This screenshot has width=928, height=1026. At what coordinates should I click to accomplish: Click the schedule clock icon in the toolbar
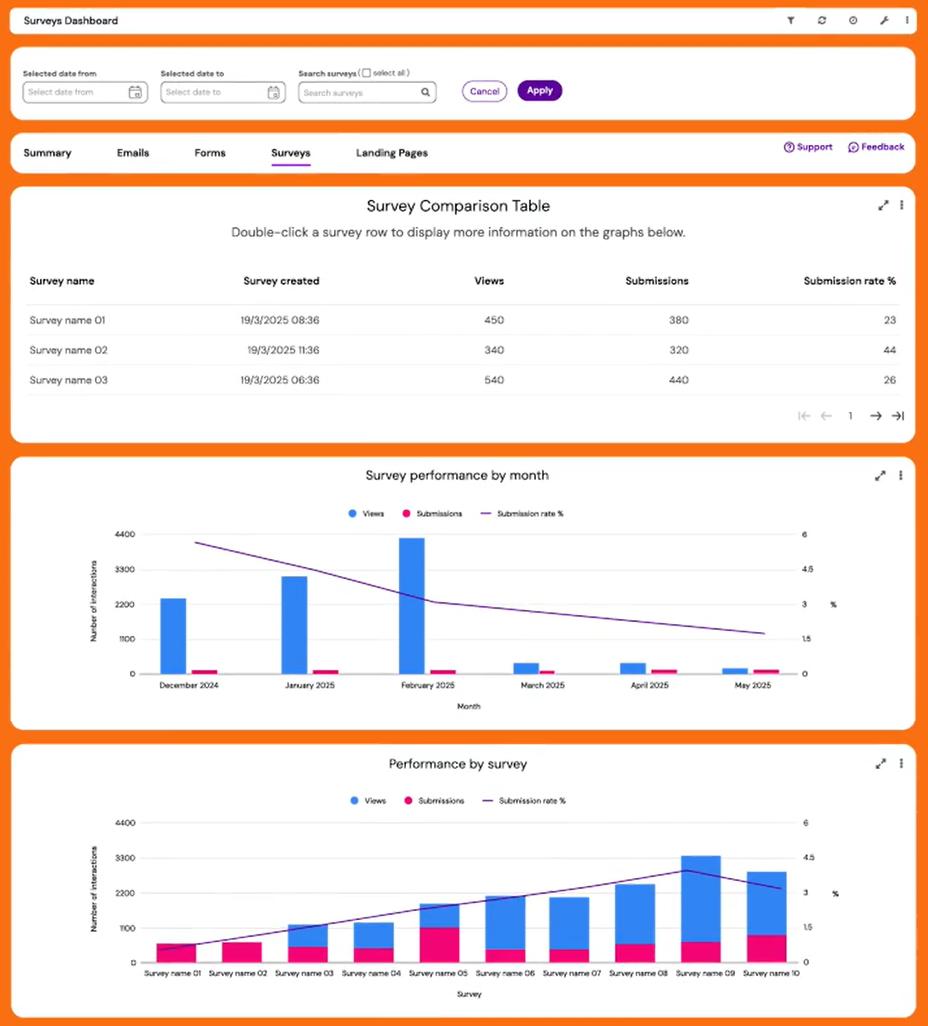(852, 20)
